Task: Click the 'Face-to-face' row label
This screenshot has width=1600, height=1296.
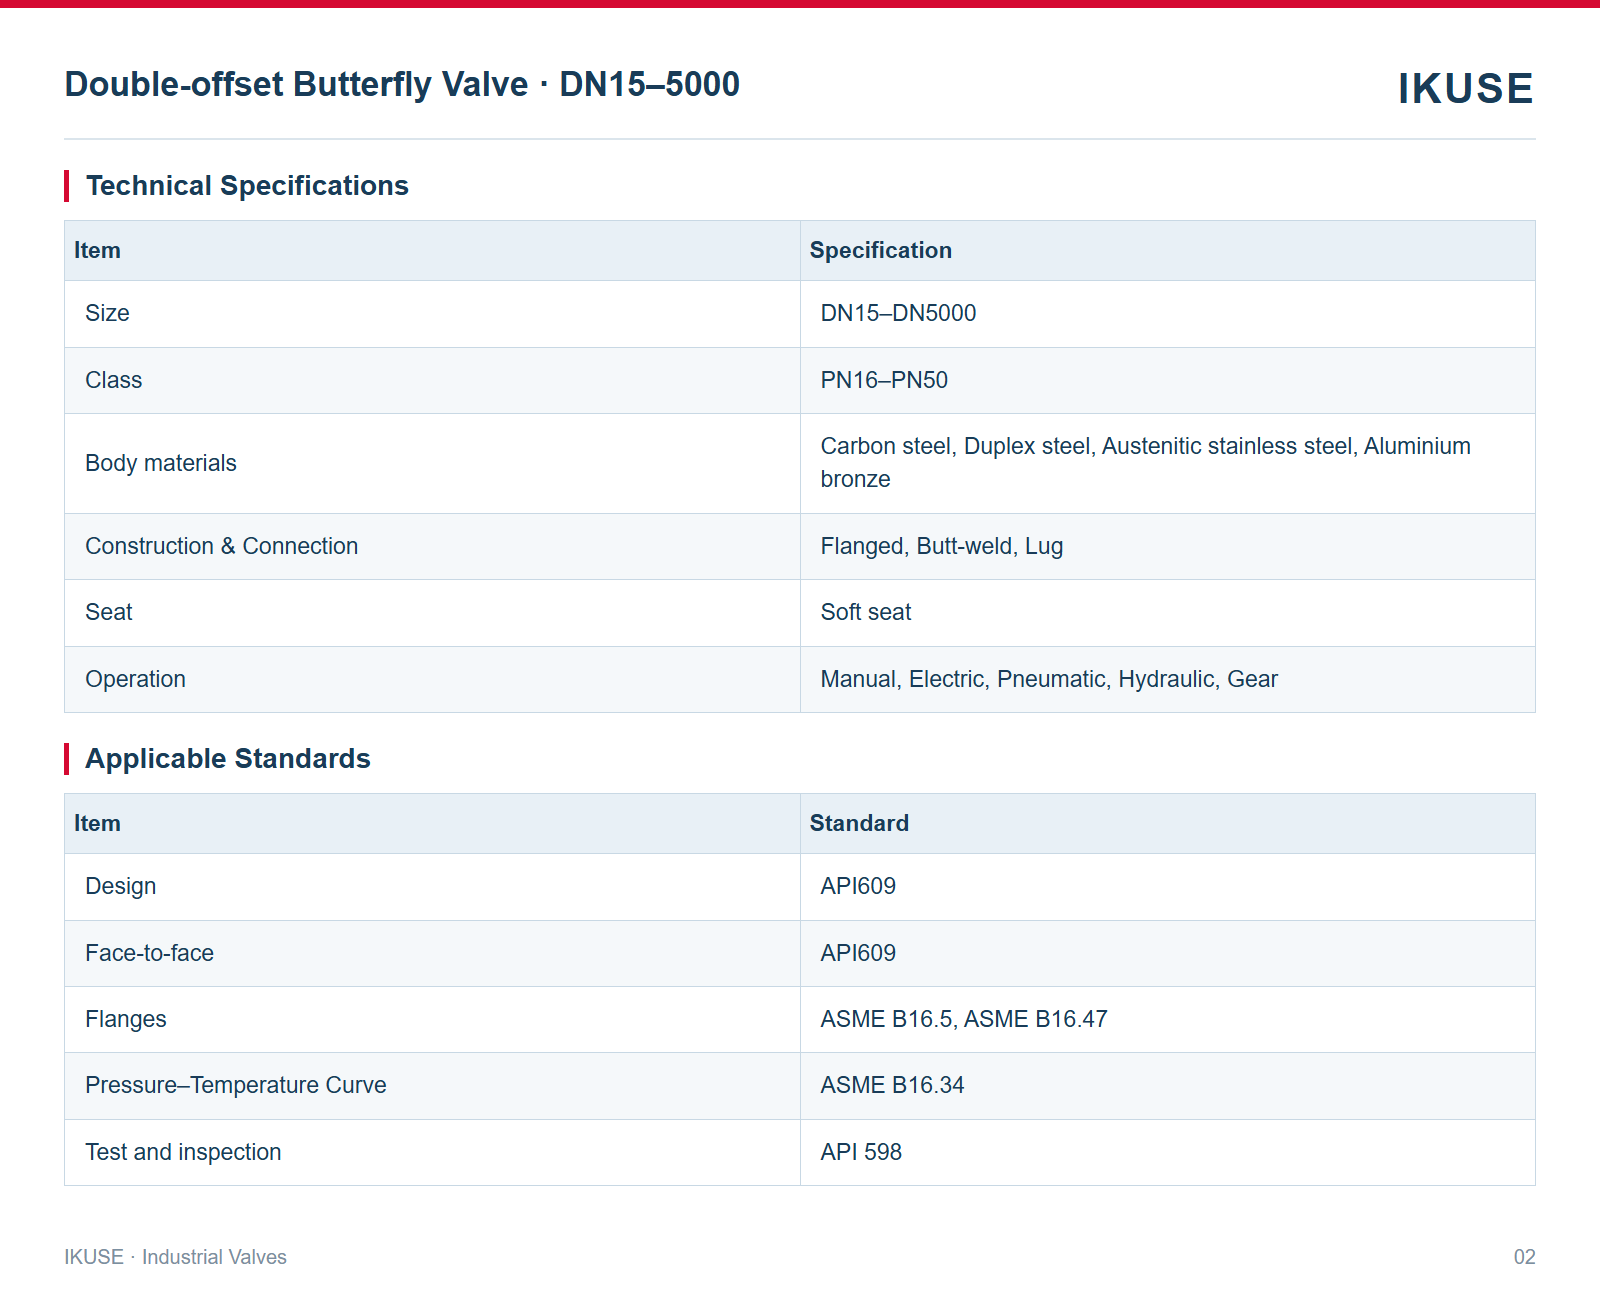Action: [149, 953]
